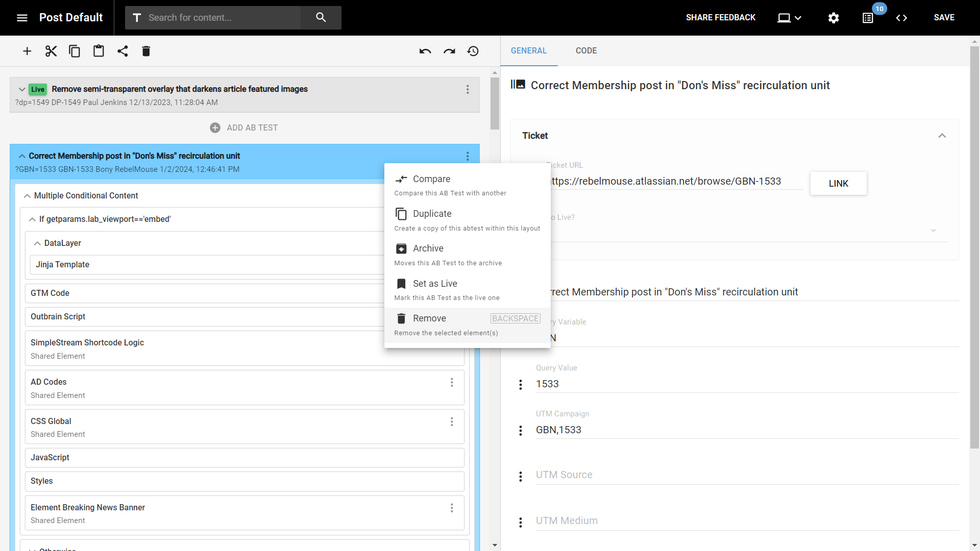
Task: Collapse the Multiple Conditional Content node
Action: pyautogui.click(x=27, y=196)
